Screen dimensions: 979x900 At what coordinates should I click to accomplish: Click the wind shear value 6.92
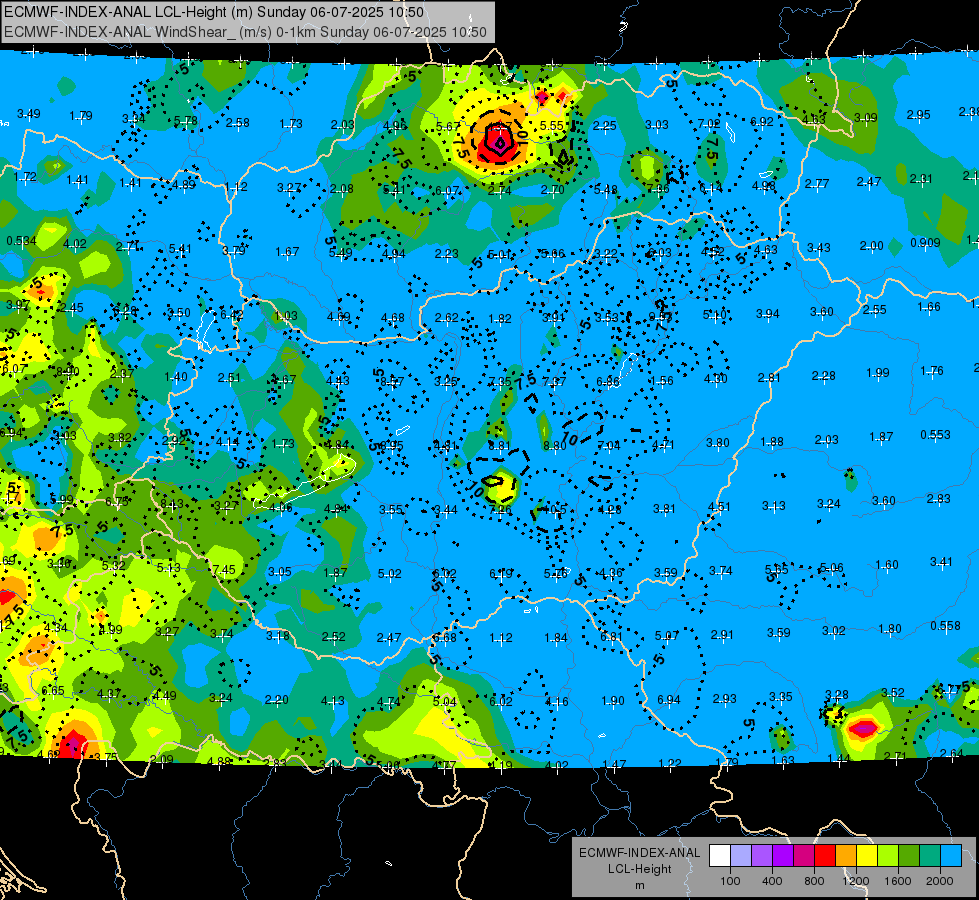(x=762, y=122)
